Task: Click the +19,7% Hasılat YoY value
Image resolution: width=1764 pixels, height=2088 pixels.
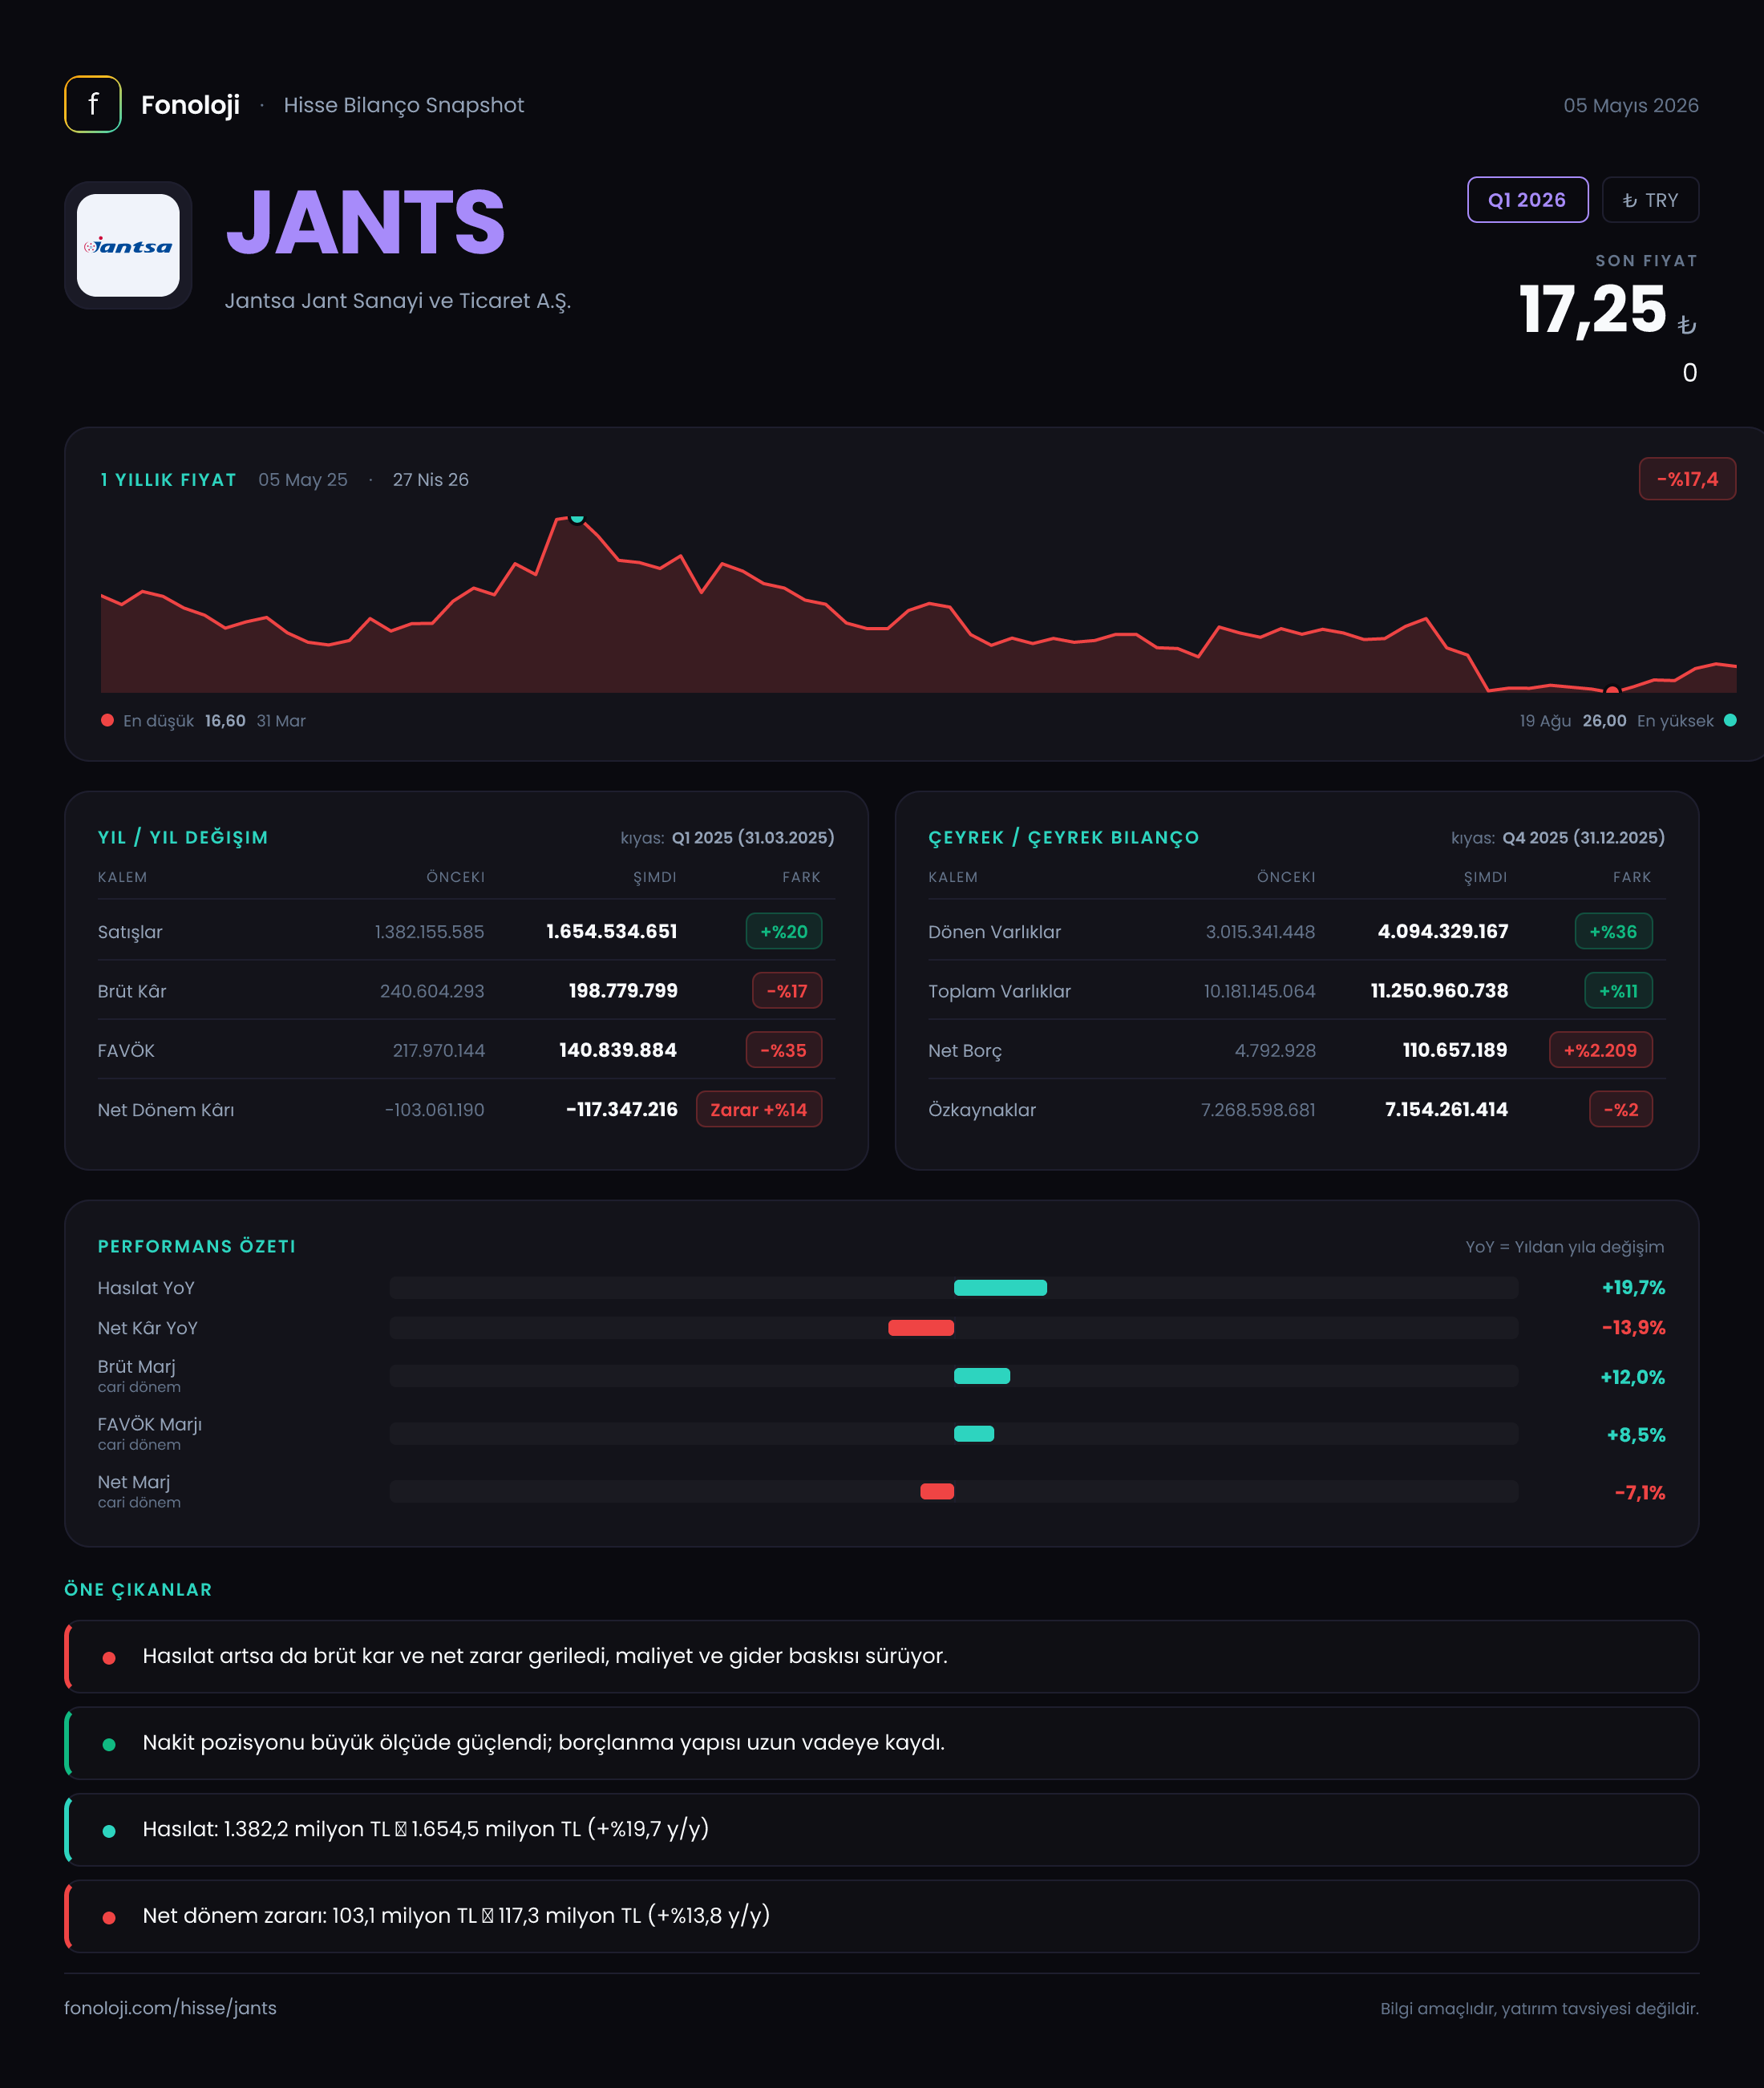Action: 1633,1288
